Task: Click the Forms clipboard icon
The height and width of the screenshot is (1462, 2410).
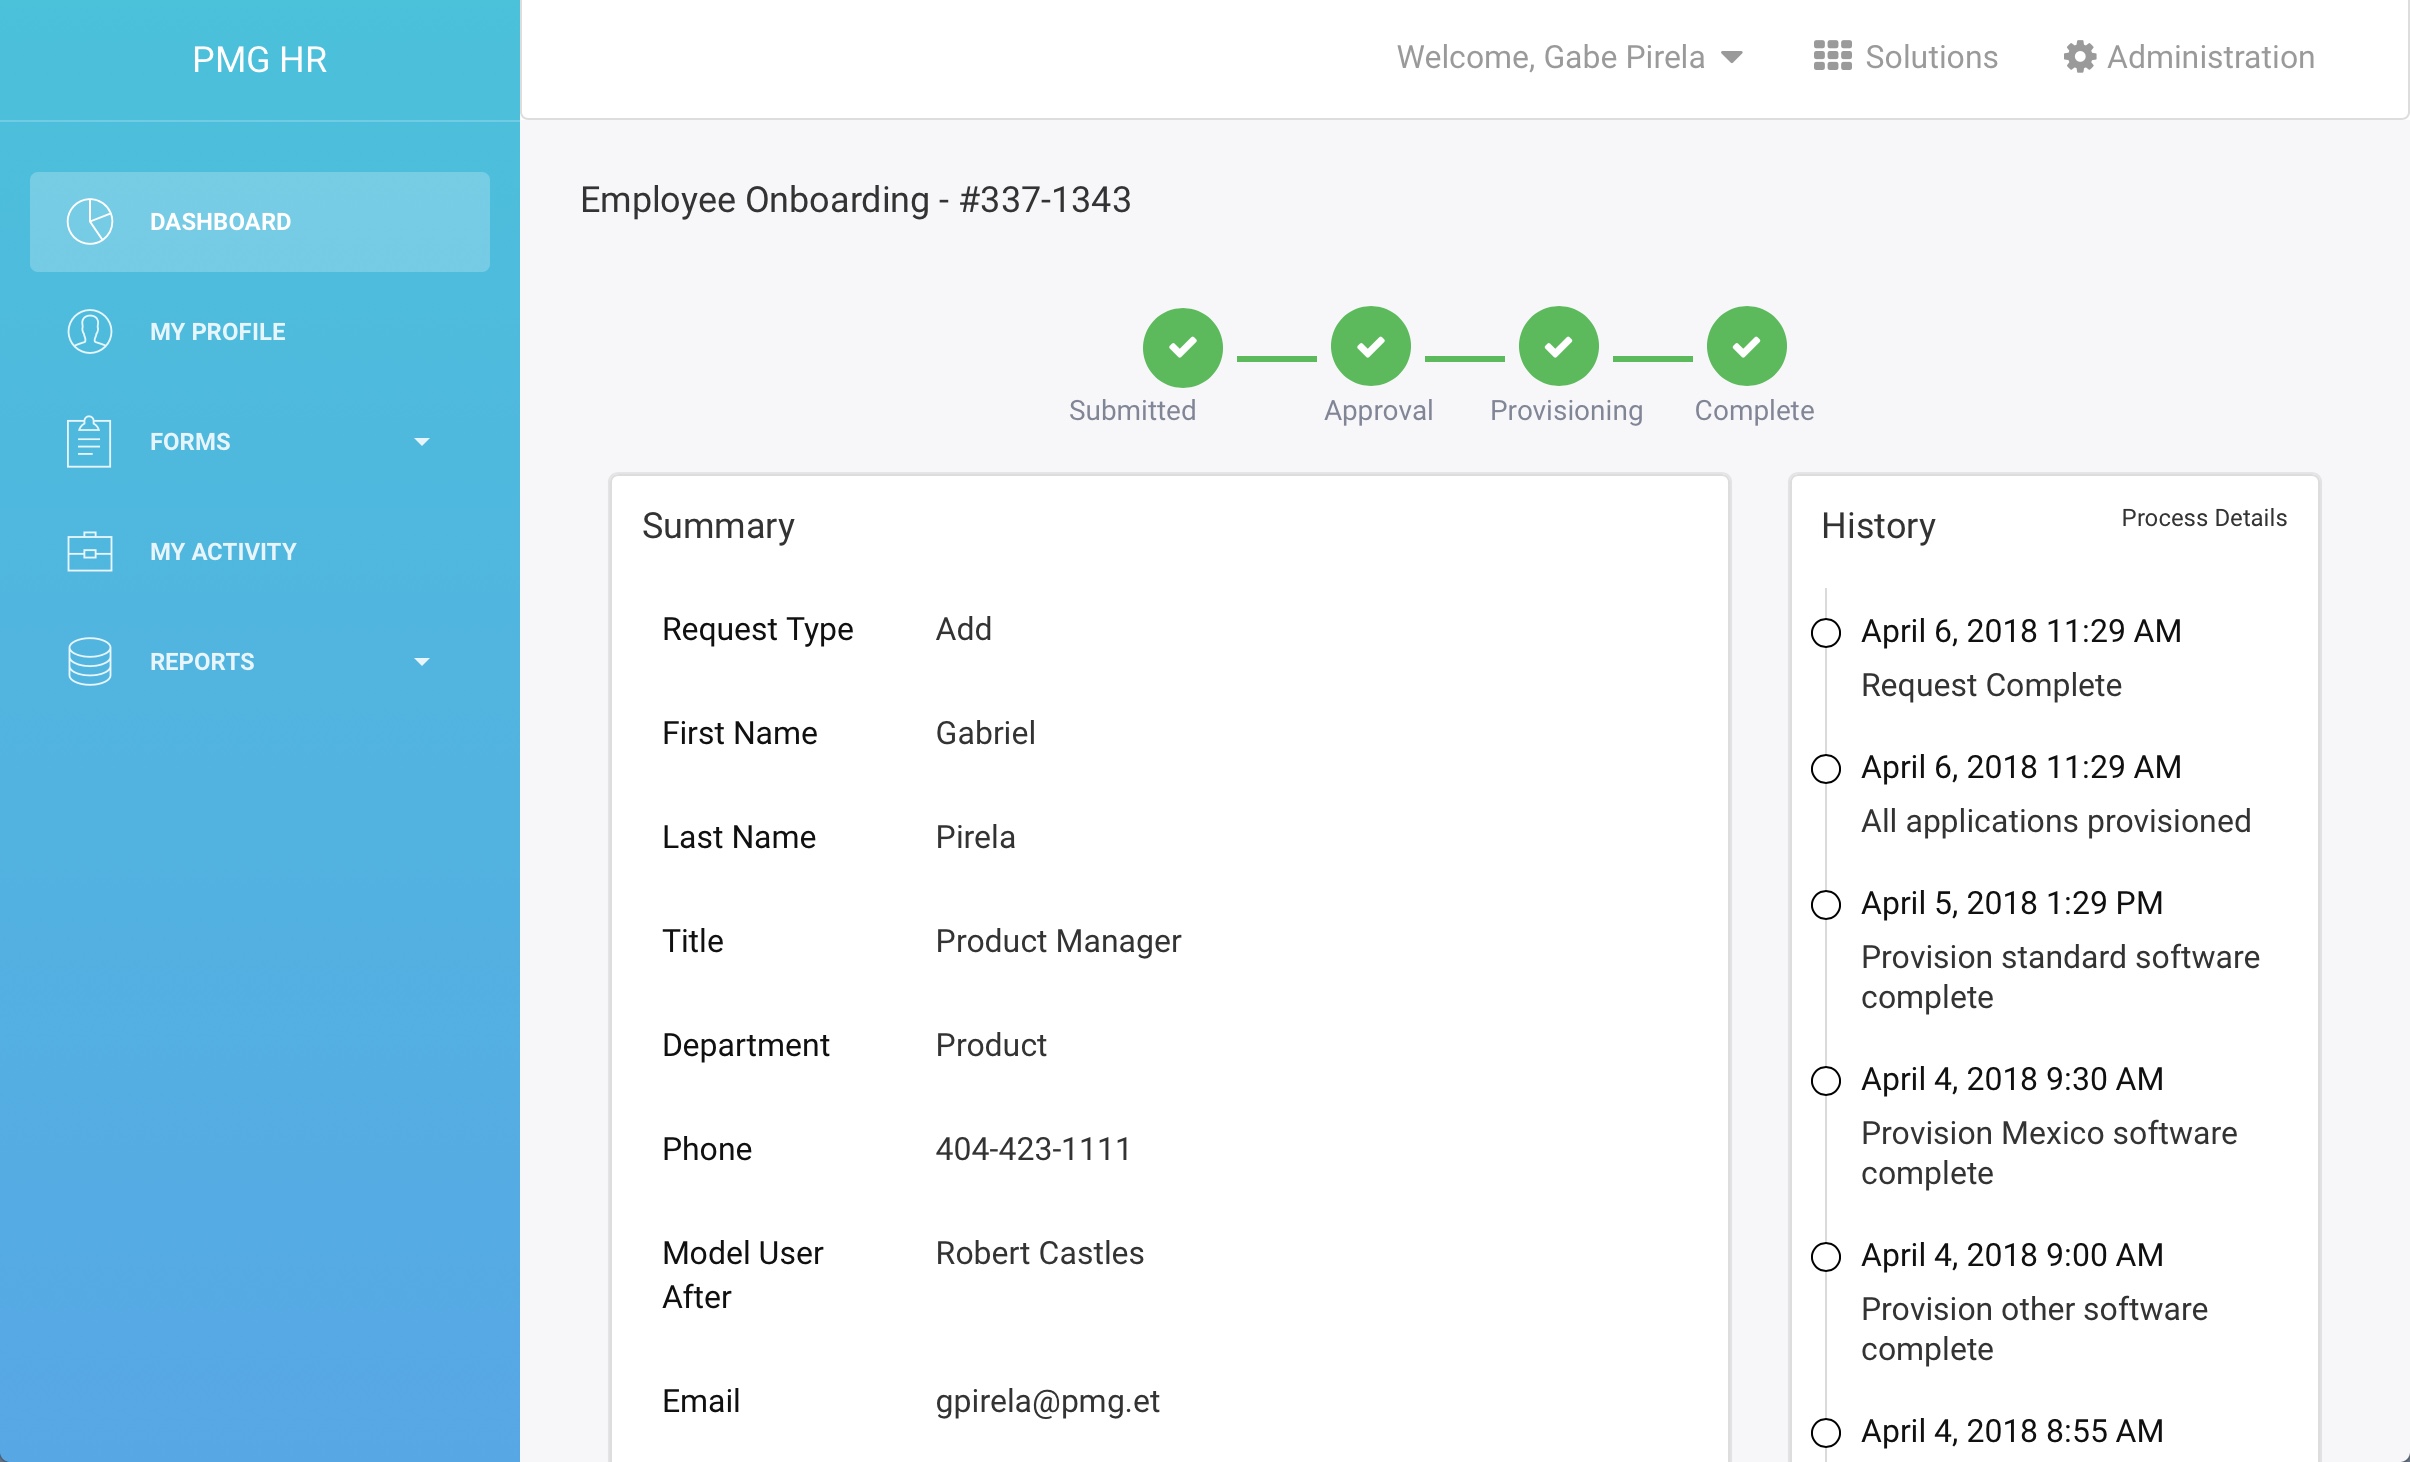Action: tap(90, 441)
